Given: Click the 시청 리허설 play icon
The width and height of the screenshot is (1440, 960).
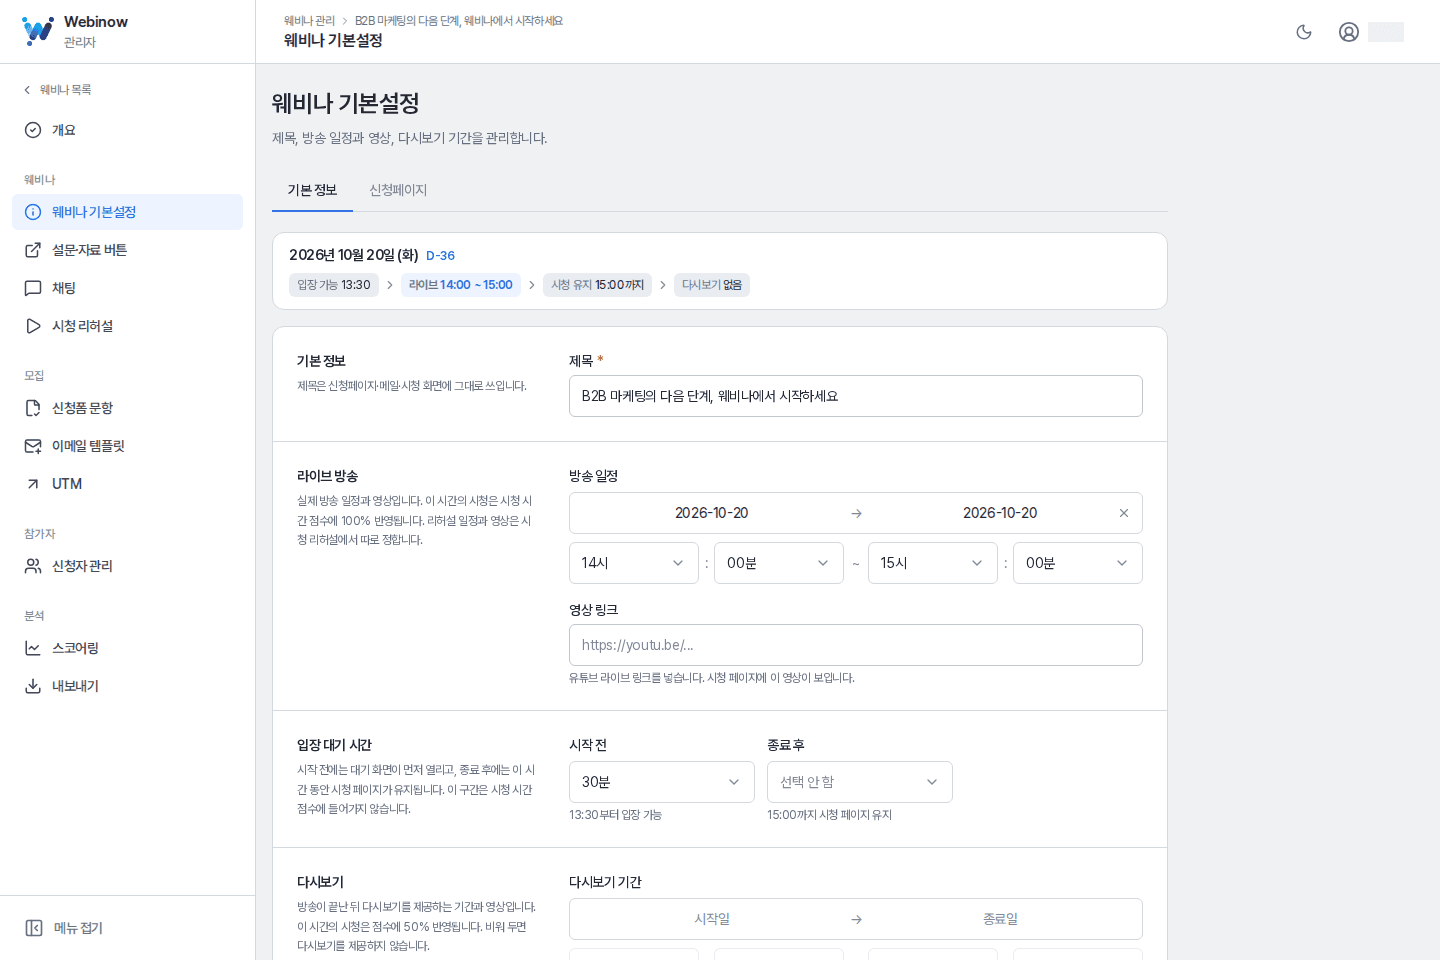Looking at the screenshot, I should (x=33, y=326).
